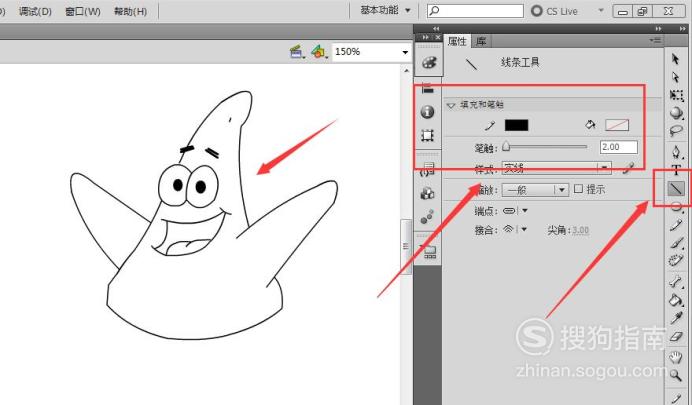This screenshot has height=405, width=692.
Task: Click the search box in the menu bar
Action: click(475, 11)
